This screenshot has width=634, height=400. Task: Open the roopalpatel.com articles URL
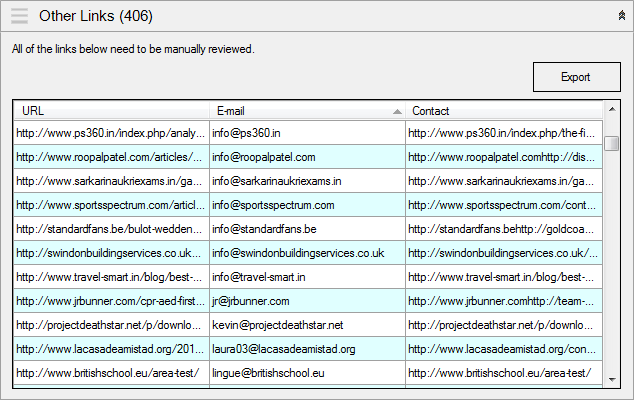pyautogui.click(x=112, y=157)
